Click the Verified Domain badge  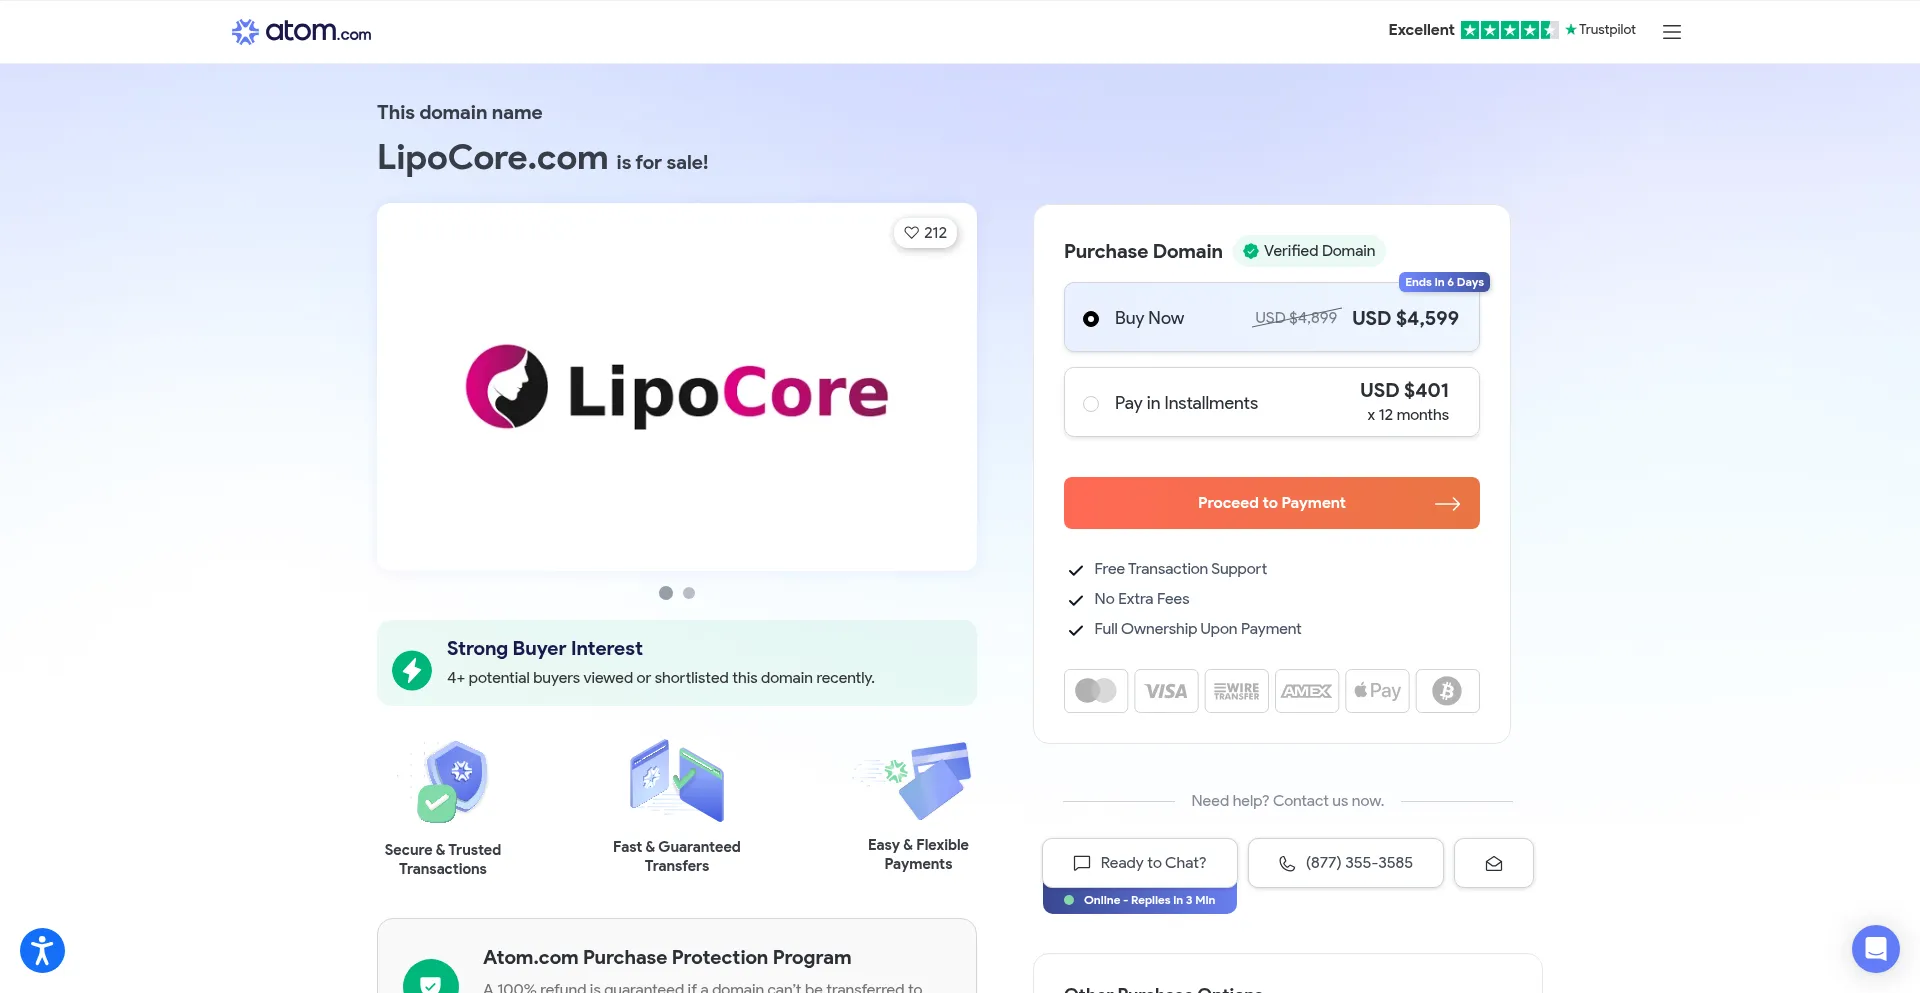(x=1308, y=251)
